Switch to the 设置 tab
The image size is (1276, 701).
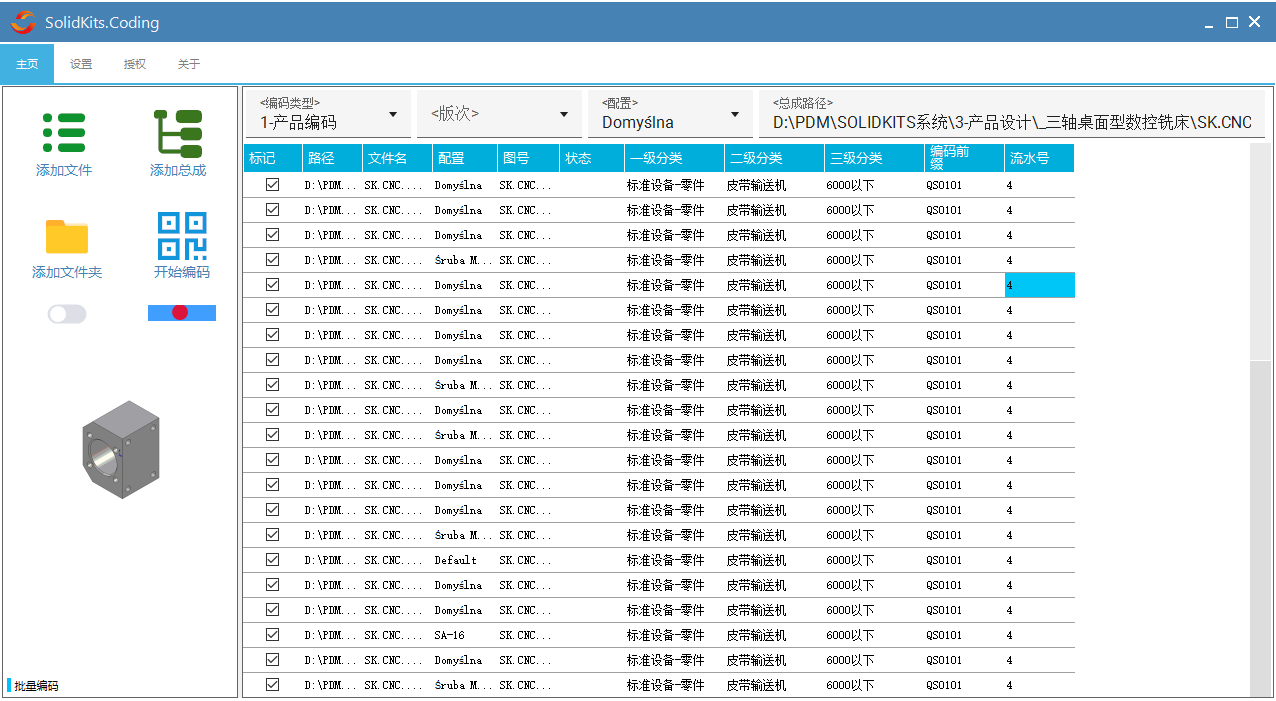[x=81, y=64]
